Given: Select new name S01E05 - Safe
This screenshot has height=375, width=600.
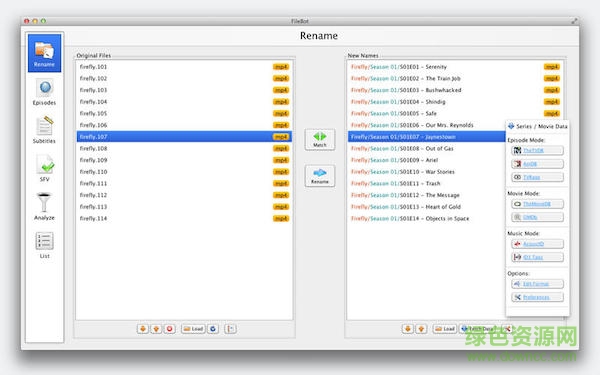Looking at the screenshot, I should [x=455, y=114].
